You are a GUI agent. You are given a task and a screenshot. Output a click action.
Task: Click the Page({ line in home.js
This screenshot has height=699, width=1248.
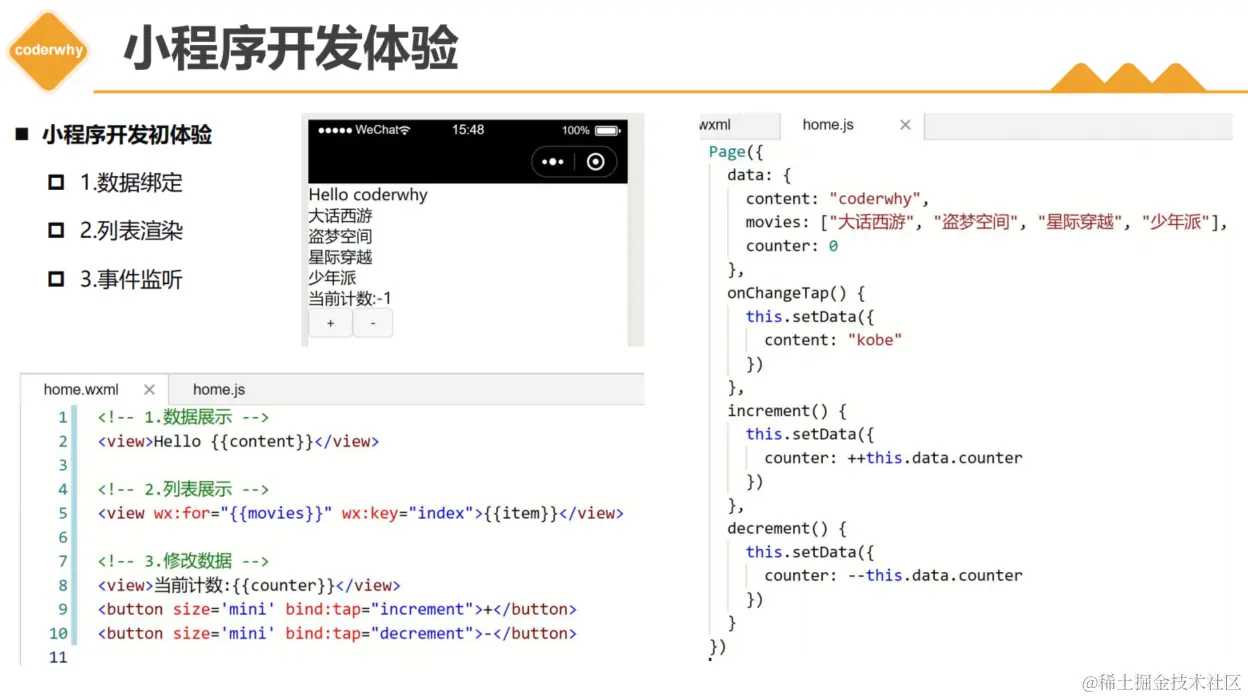(736, 152)
